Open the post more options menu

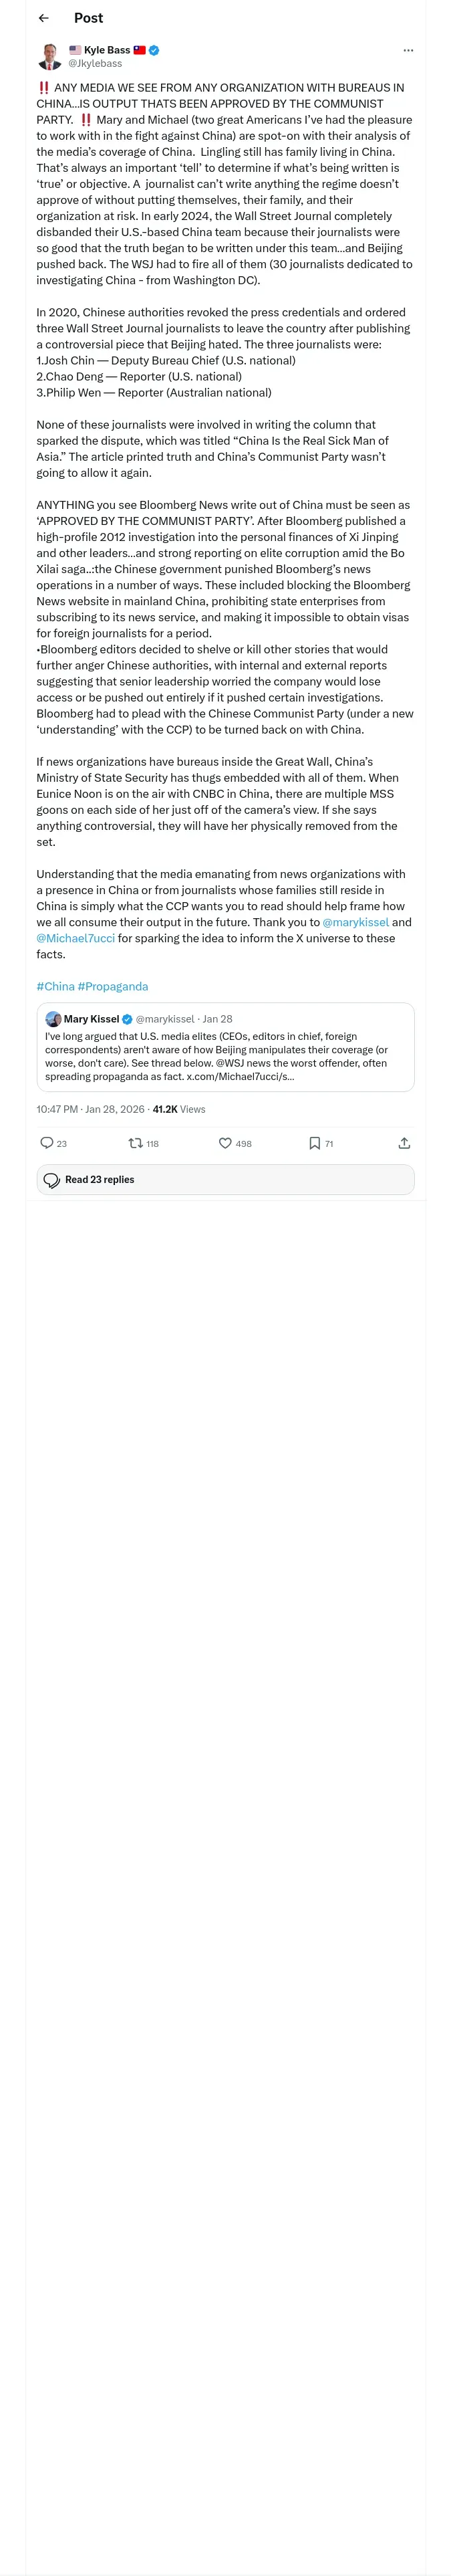(407, 50)
